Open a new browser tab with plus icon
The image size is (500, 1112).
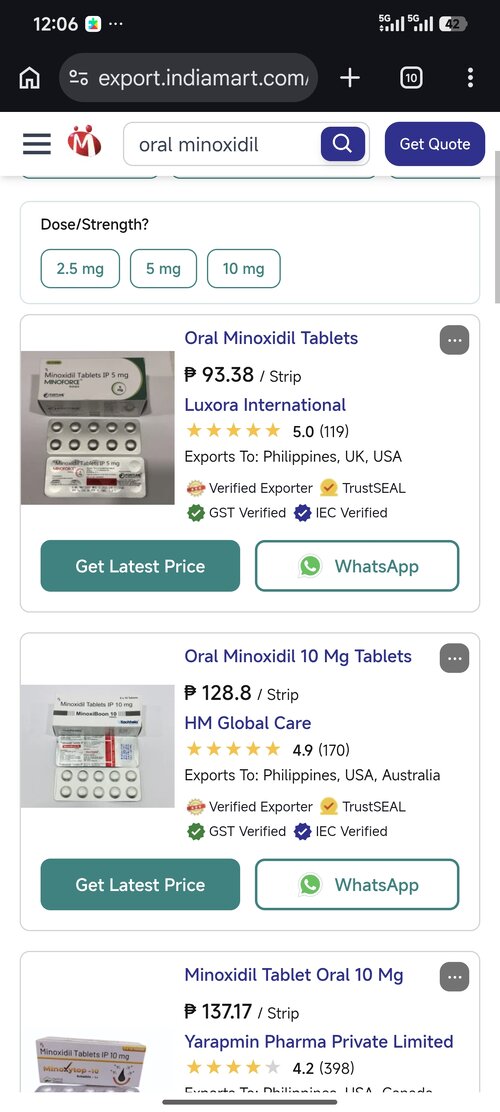pyautogui.click(x=350, y=78)
